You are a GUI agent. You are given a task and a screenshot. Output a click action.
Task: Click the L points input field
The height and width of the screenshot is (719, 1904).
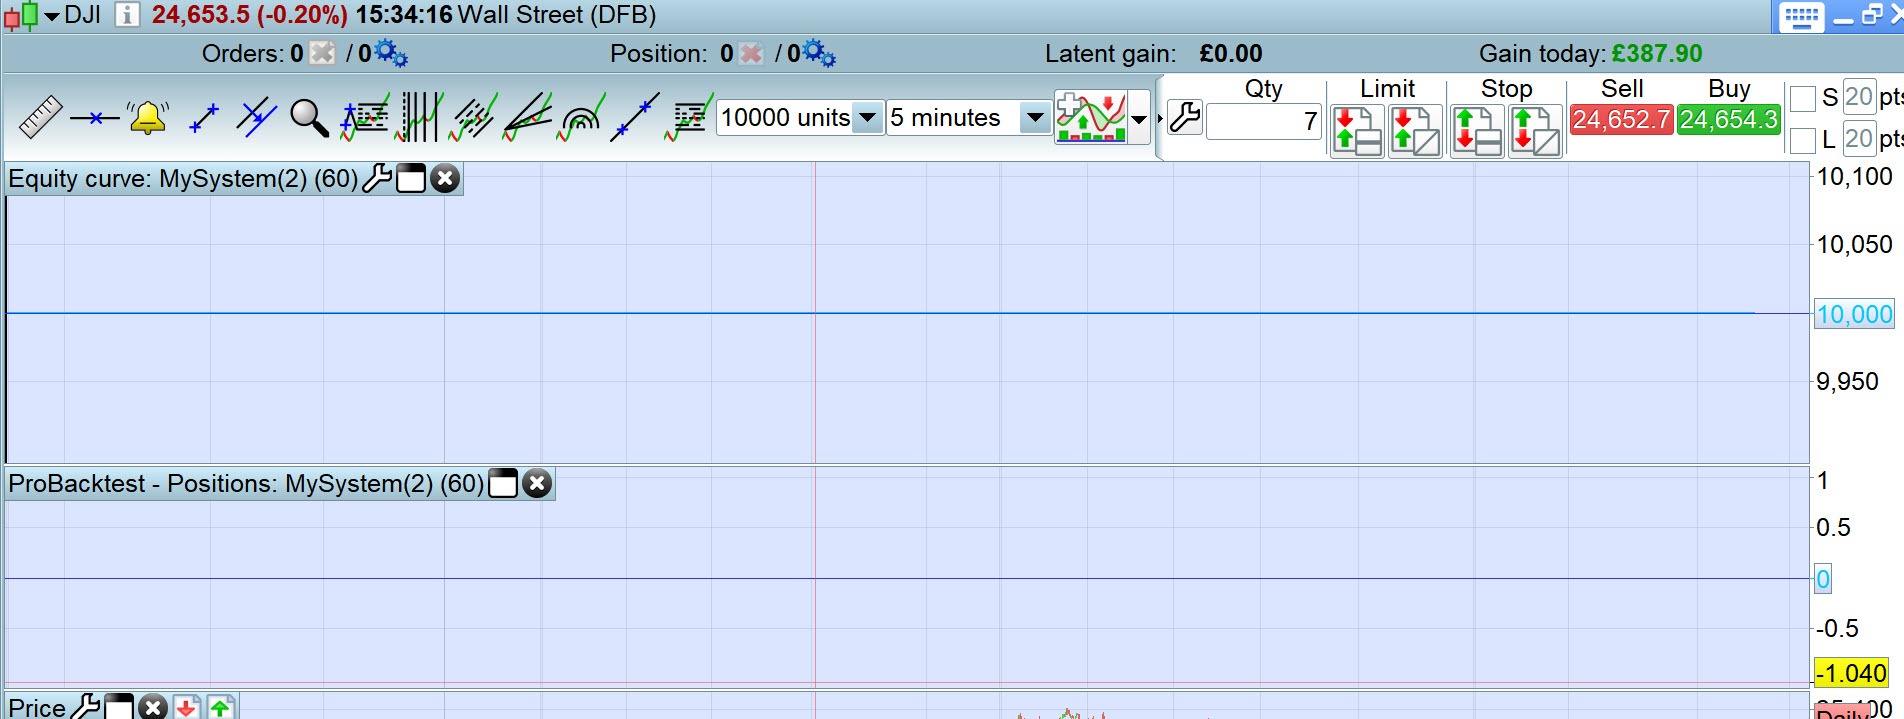[x=1858, y=138]
